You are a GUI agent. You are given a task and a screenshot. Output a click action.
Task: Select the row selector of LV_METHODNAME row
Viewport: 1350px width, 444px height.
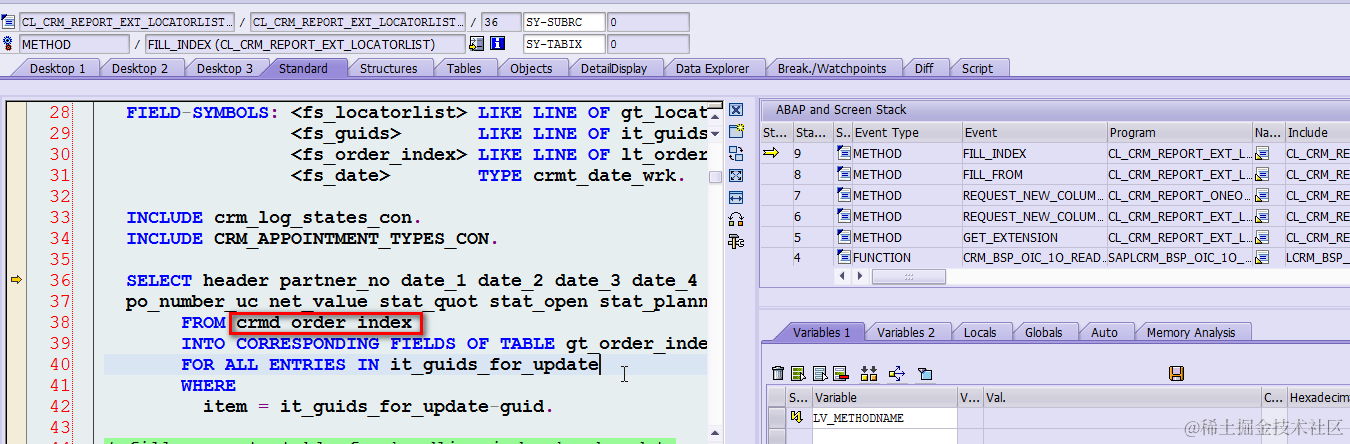pos(776,417)
